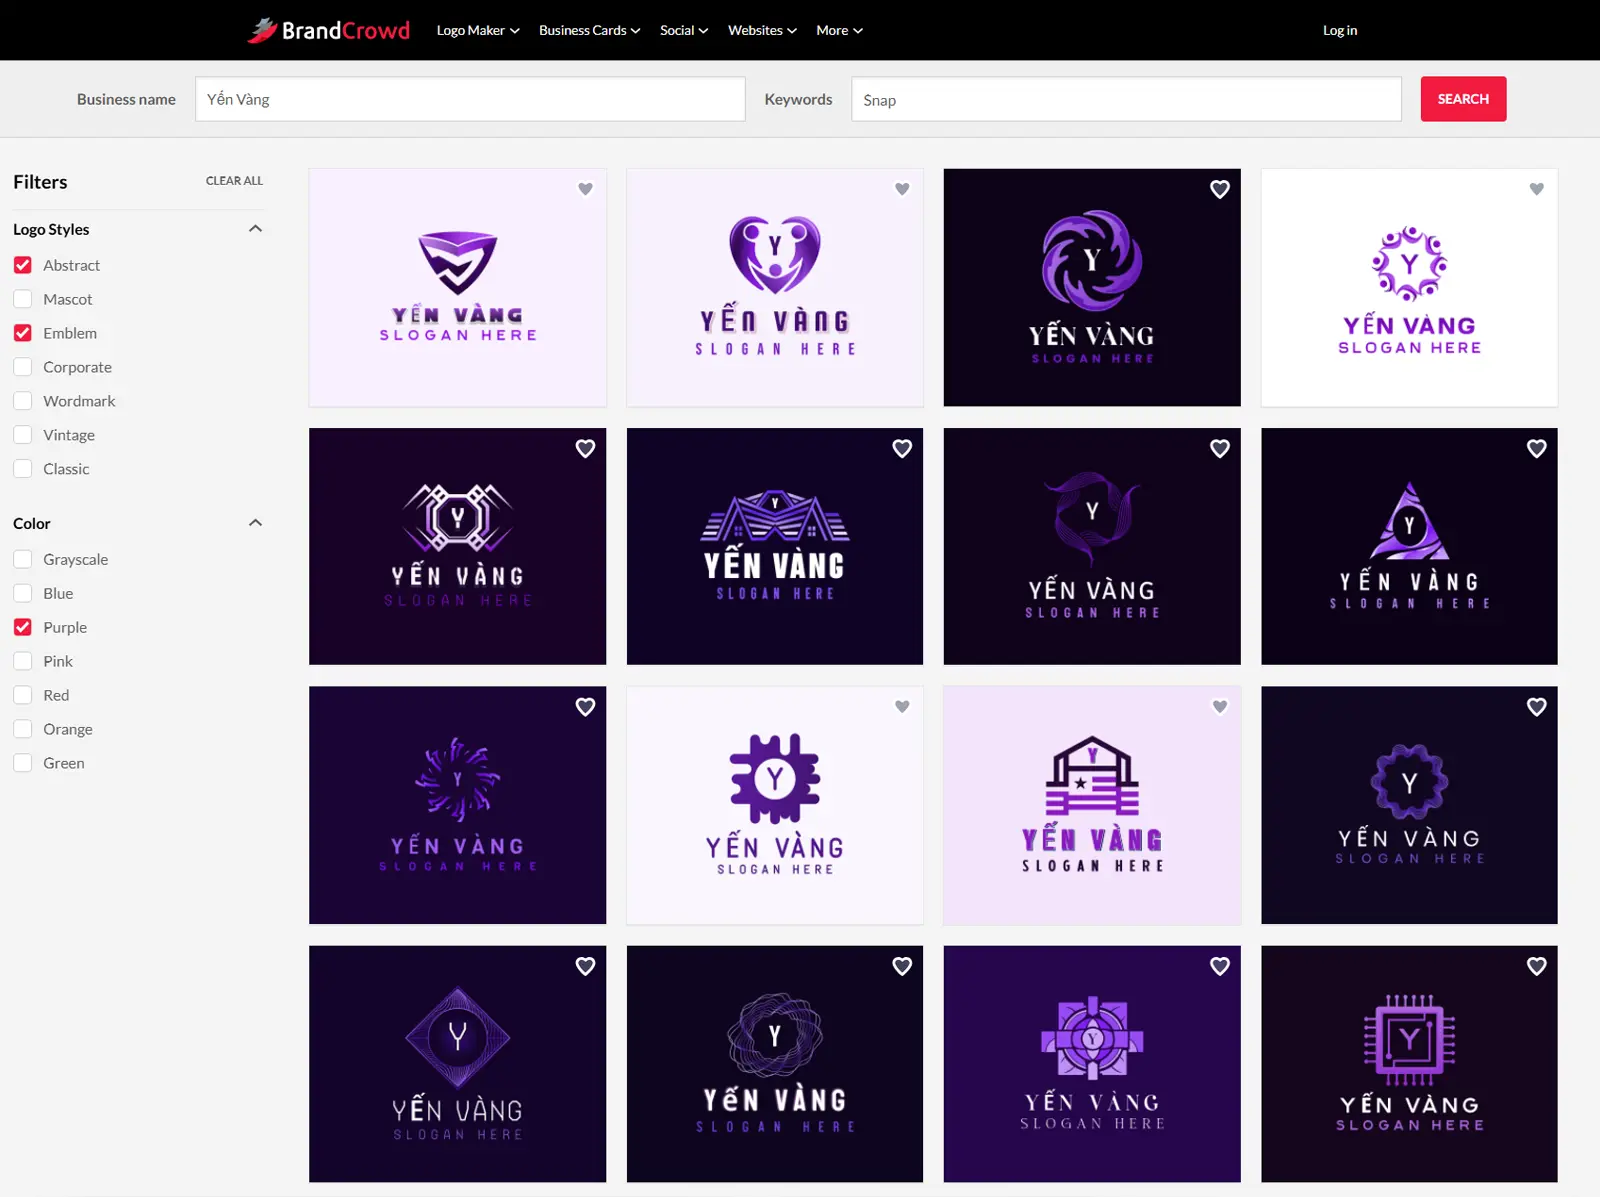
Task: Click the red SEARCH button
Action: [x=1463, y=99]
